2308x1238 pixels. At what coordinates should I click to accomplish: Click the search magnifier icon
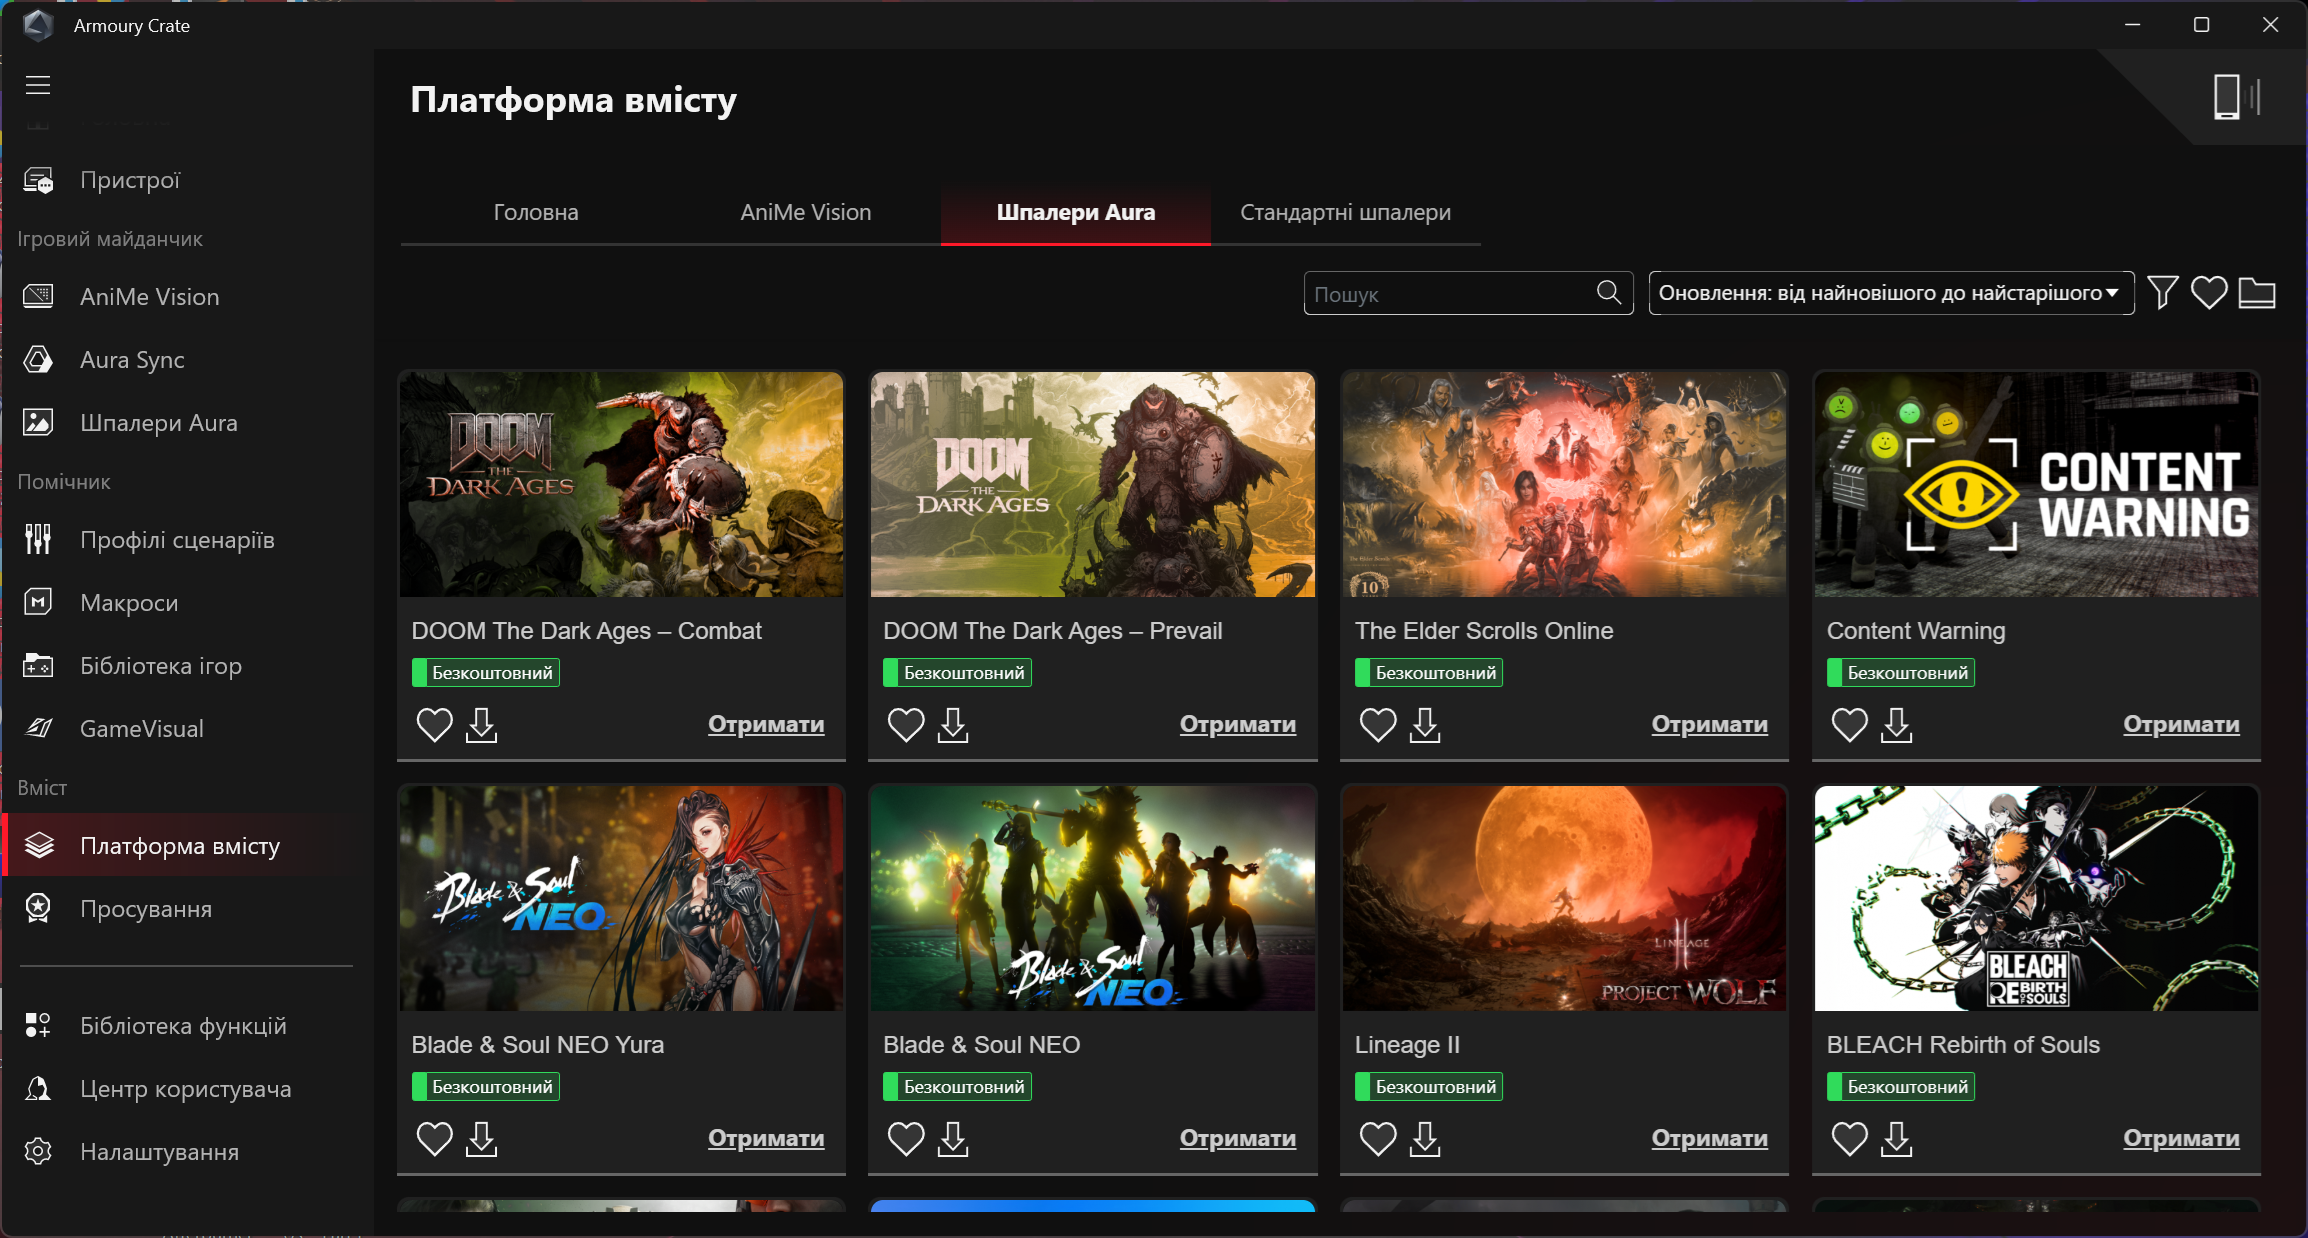click(1608, 292)
